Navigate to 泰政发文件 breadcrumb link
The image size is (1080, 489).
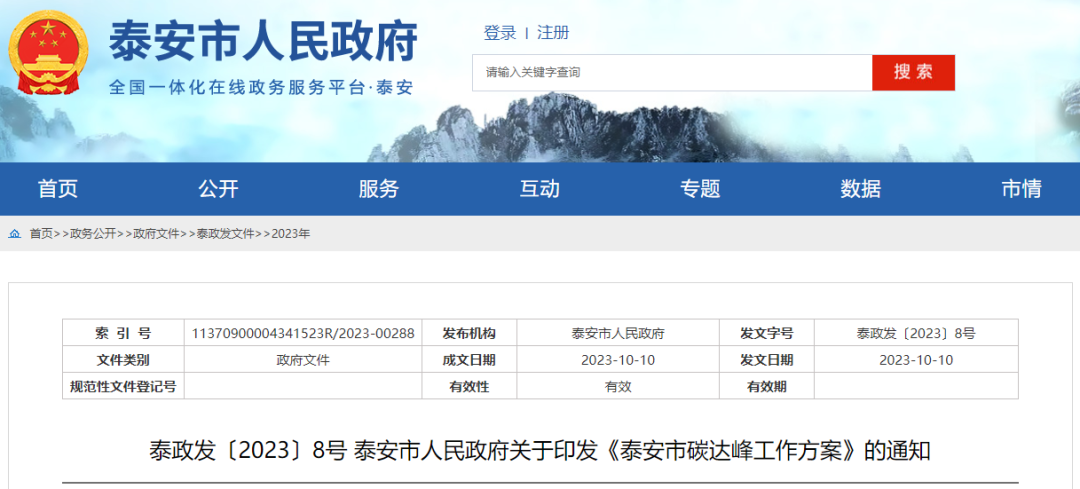coord(225,234)
